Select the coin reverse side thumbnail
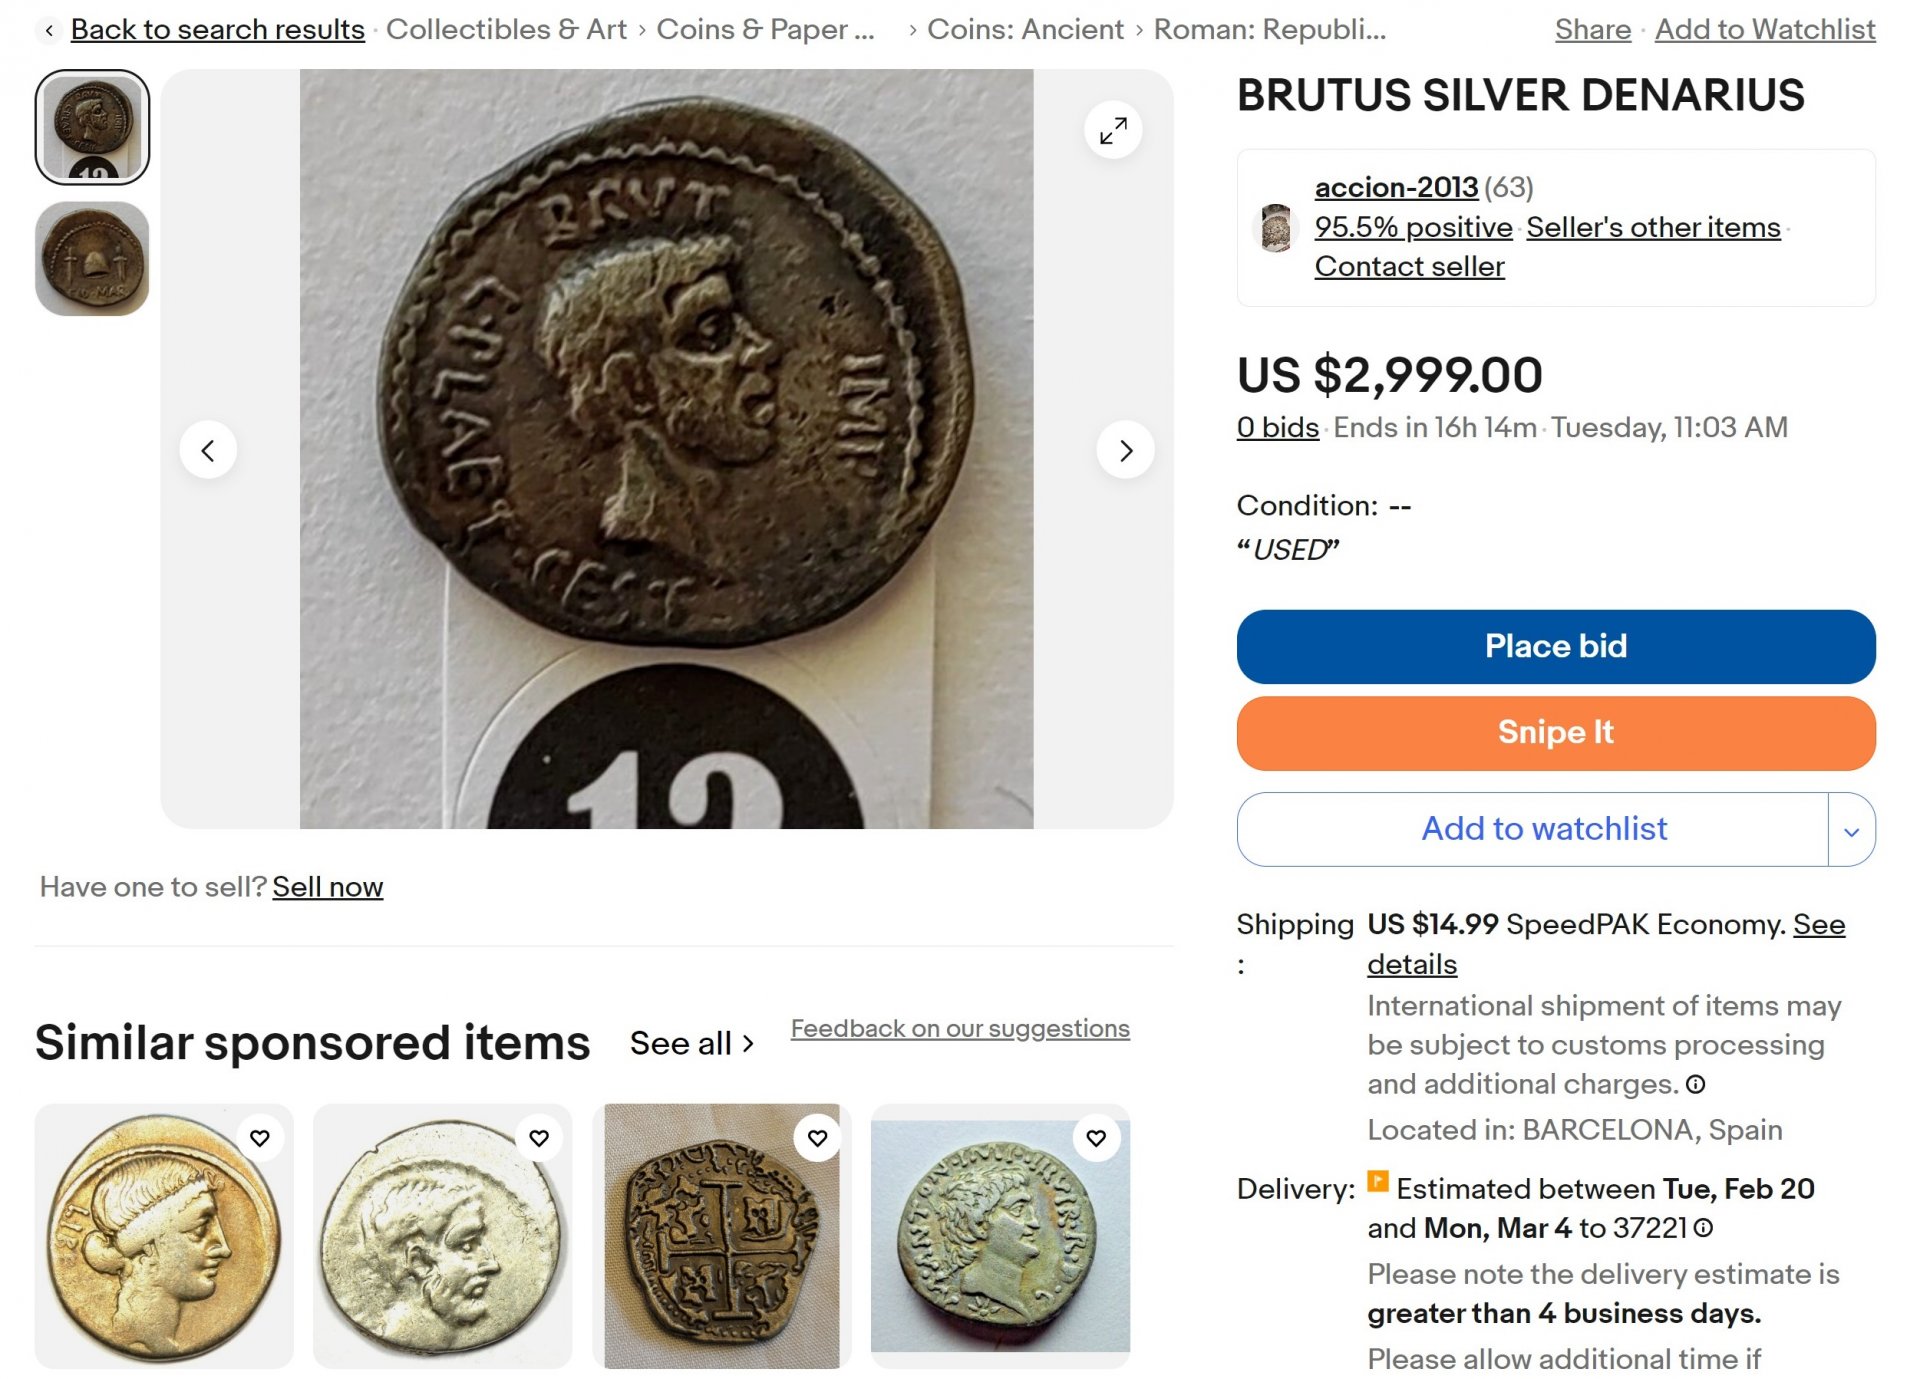Image resolution: width=1920 pixels, height=1379 pixels. pos(92,258)
